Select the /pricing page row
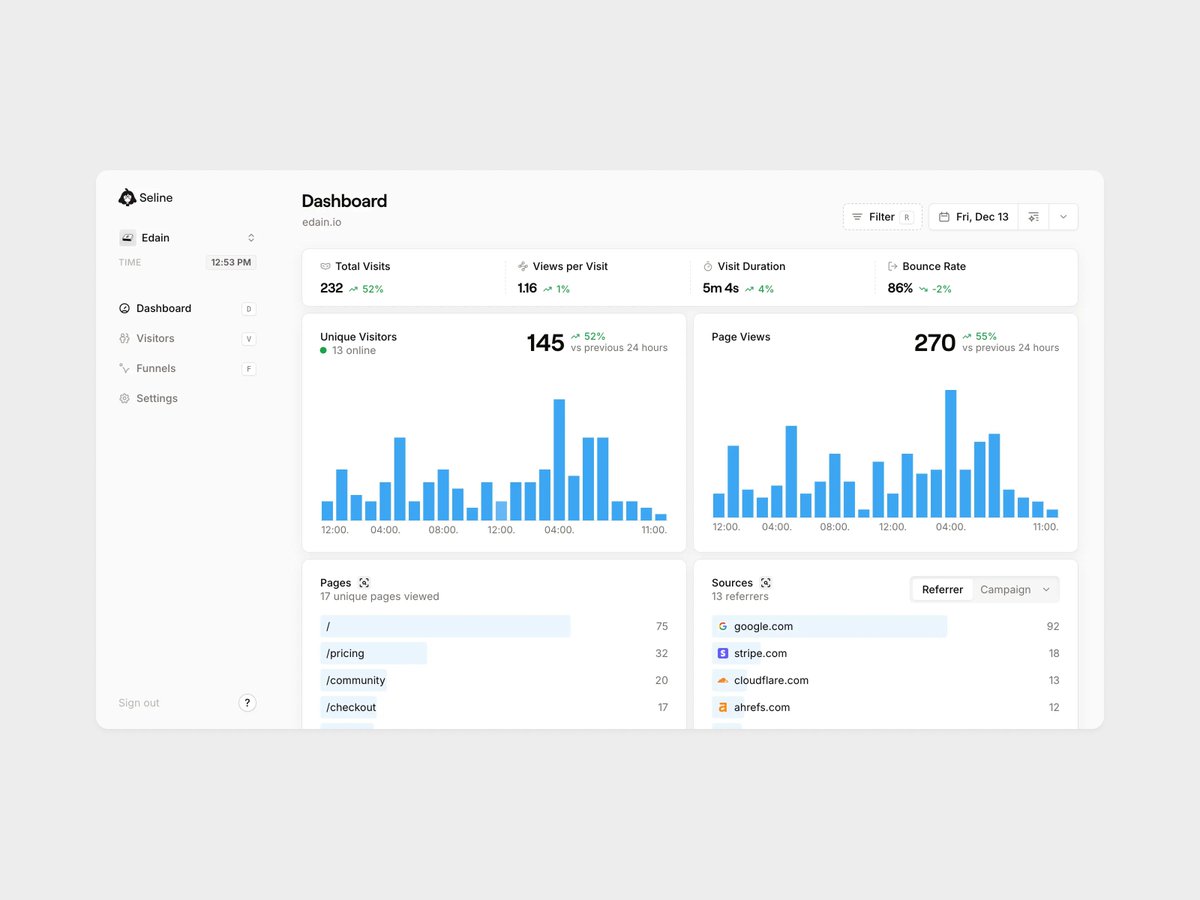This screenshot has height=900, width=1200. 494,653
